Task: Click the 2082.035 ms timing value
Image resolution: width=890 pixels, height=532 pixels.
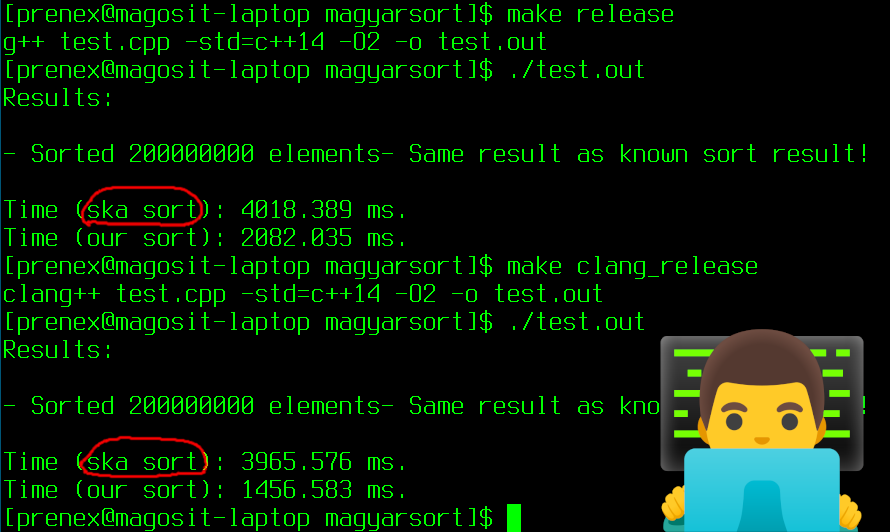Action: click(x=324, y=238)
